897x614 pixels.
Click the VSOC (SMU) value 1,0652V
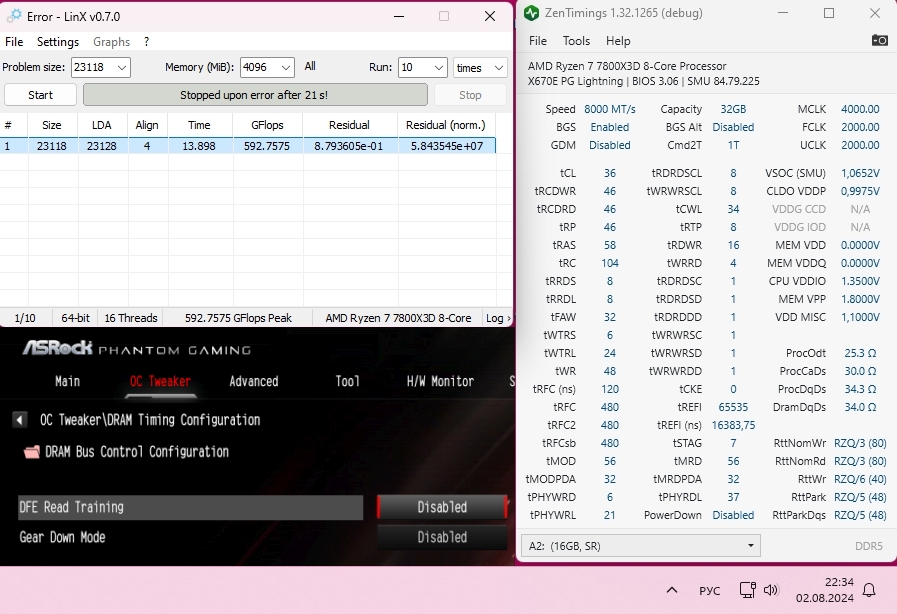860,173
